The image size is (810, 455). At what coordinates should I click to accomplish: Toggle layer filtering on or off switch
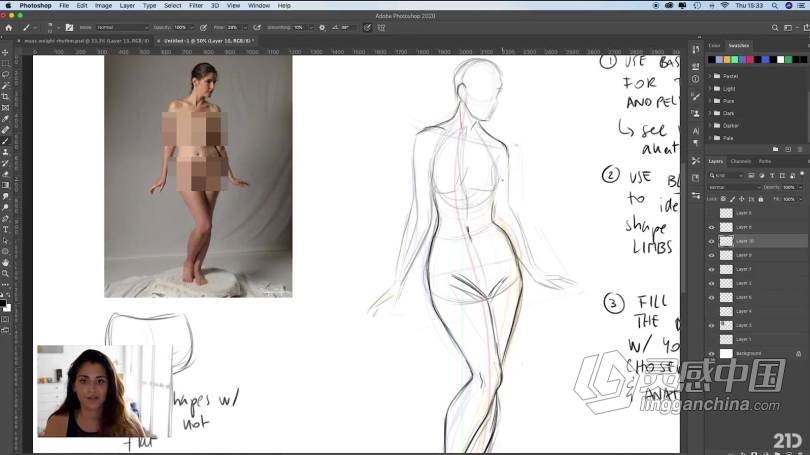(802, 175)
